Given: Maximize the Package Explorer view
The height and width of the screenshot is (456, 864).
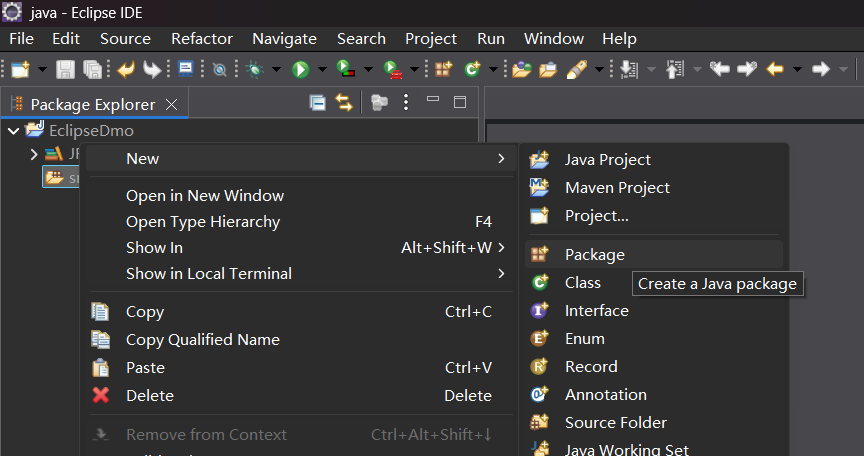Looking at the screenshot, I should coord(460,102).
